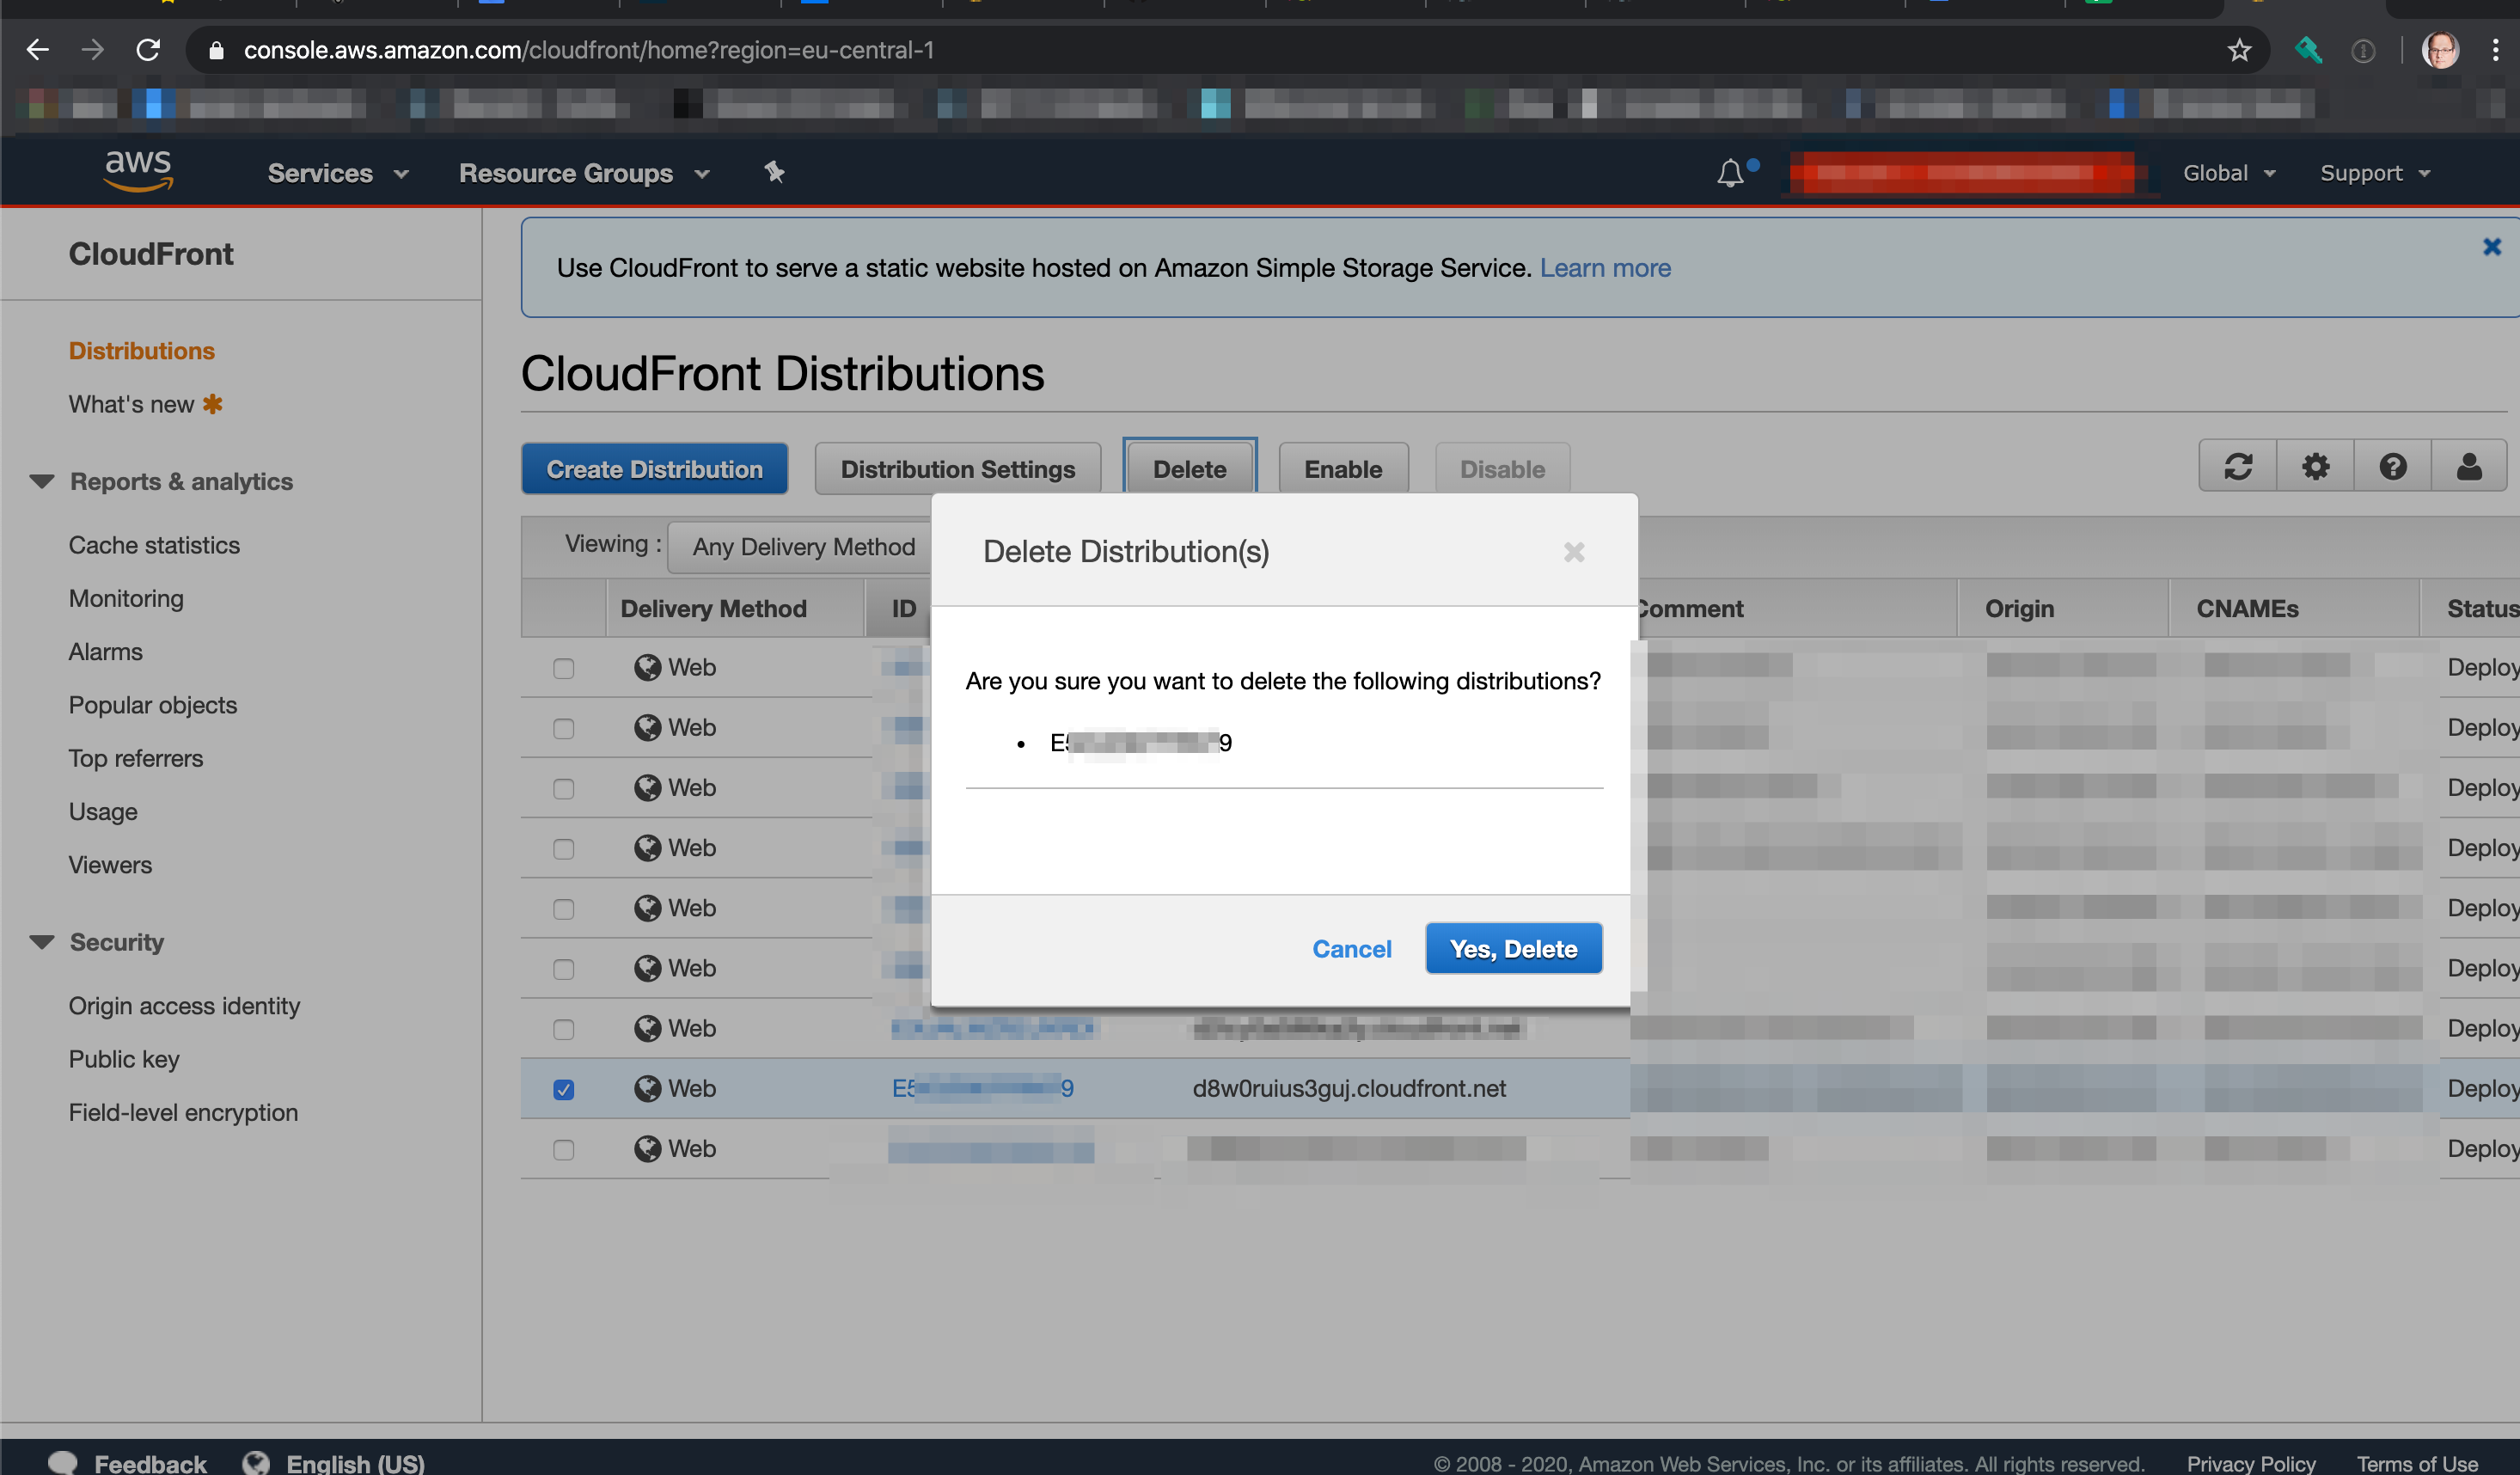Collapse the Reports & analytics section
Viewport: 2520px width, 1475px height.
pos(41,481)
